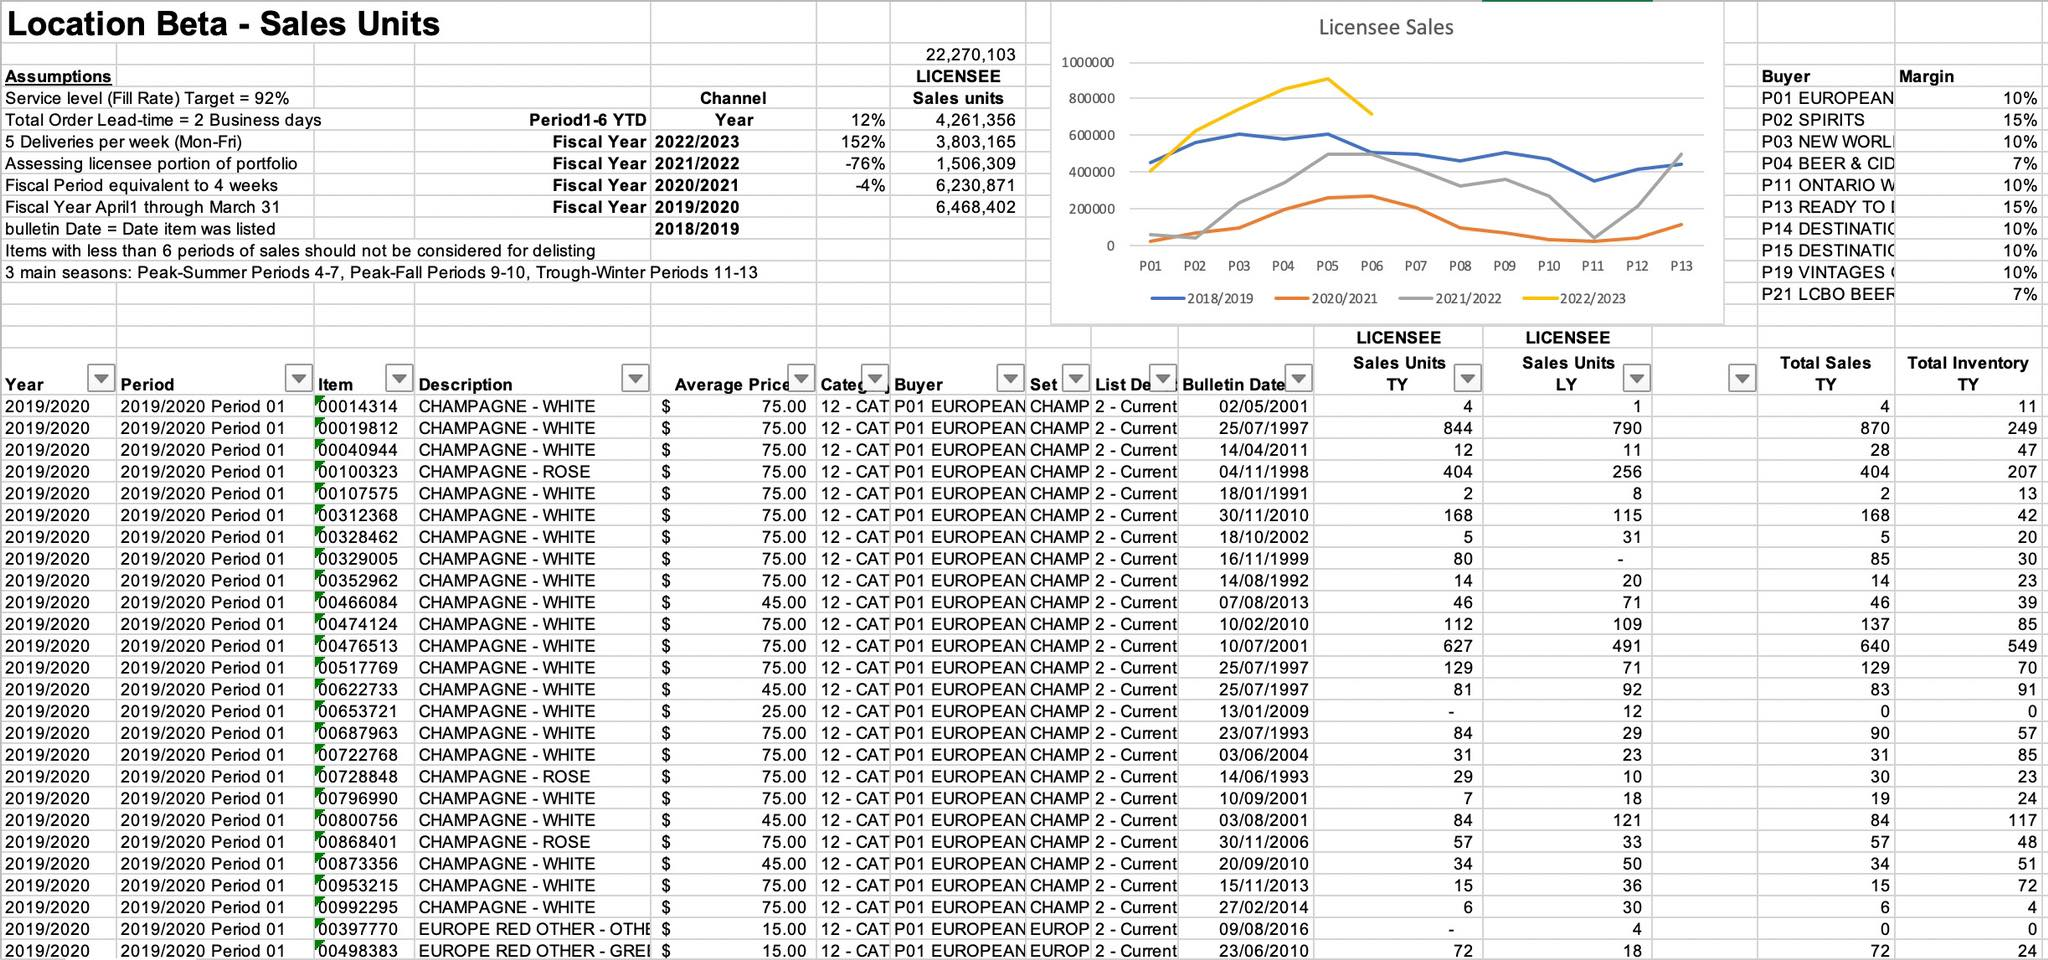Open the Period column filter dropdown
This screenshot has height=960, width=2048.
(298, 378)
